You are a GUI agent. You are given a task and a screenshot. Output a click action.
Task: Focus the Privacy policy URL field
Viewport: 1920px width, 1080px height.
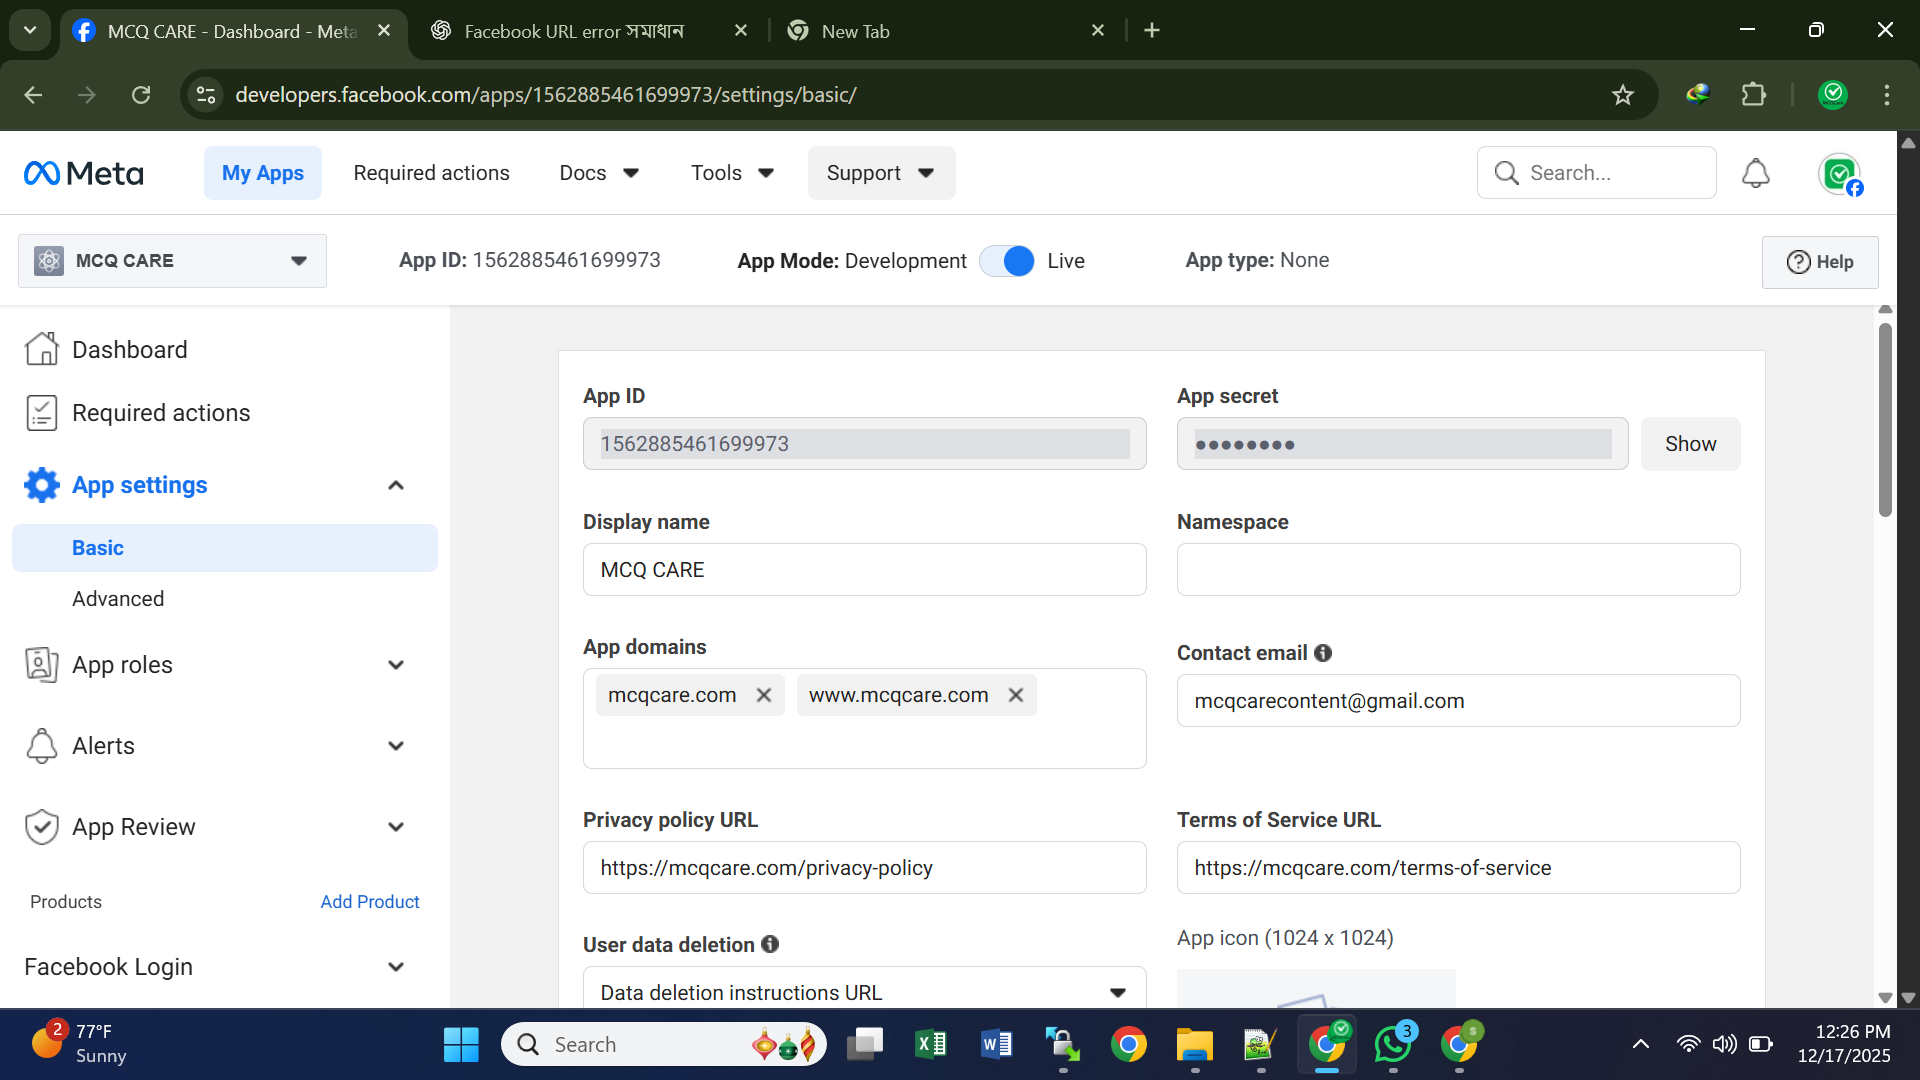coord(865,868)
